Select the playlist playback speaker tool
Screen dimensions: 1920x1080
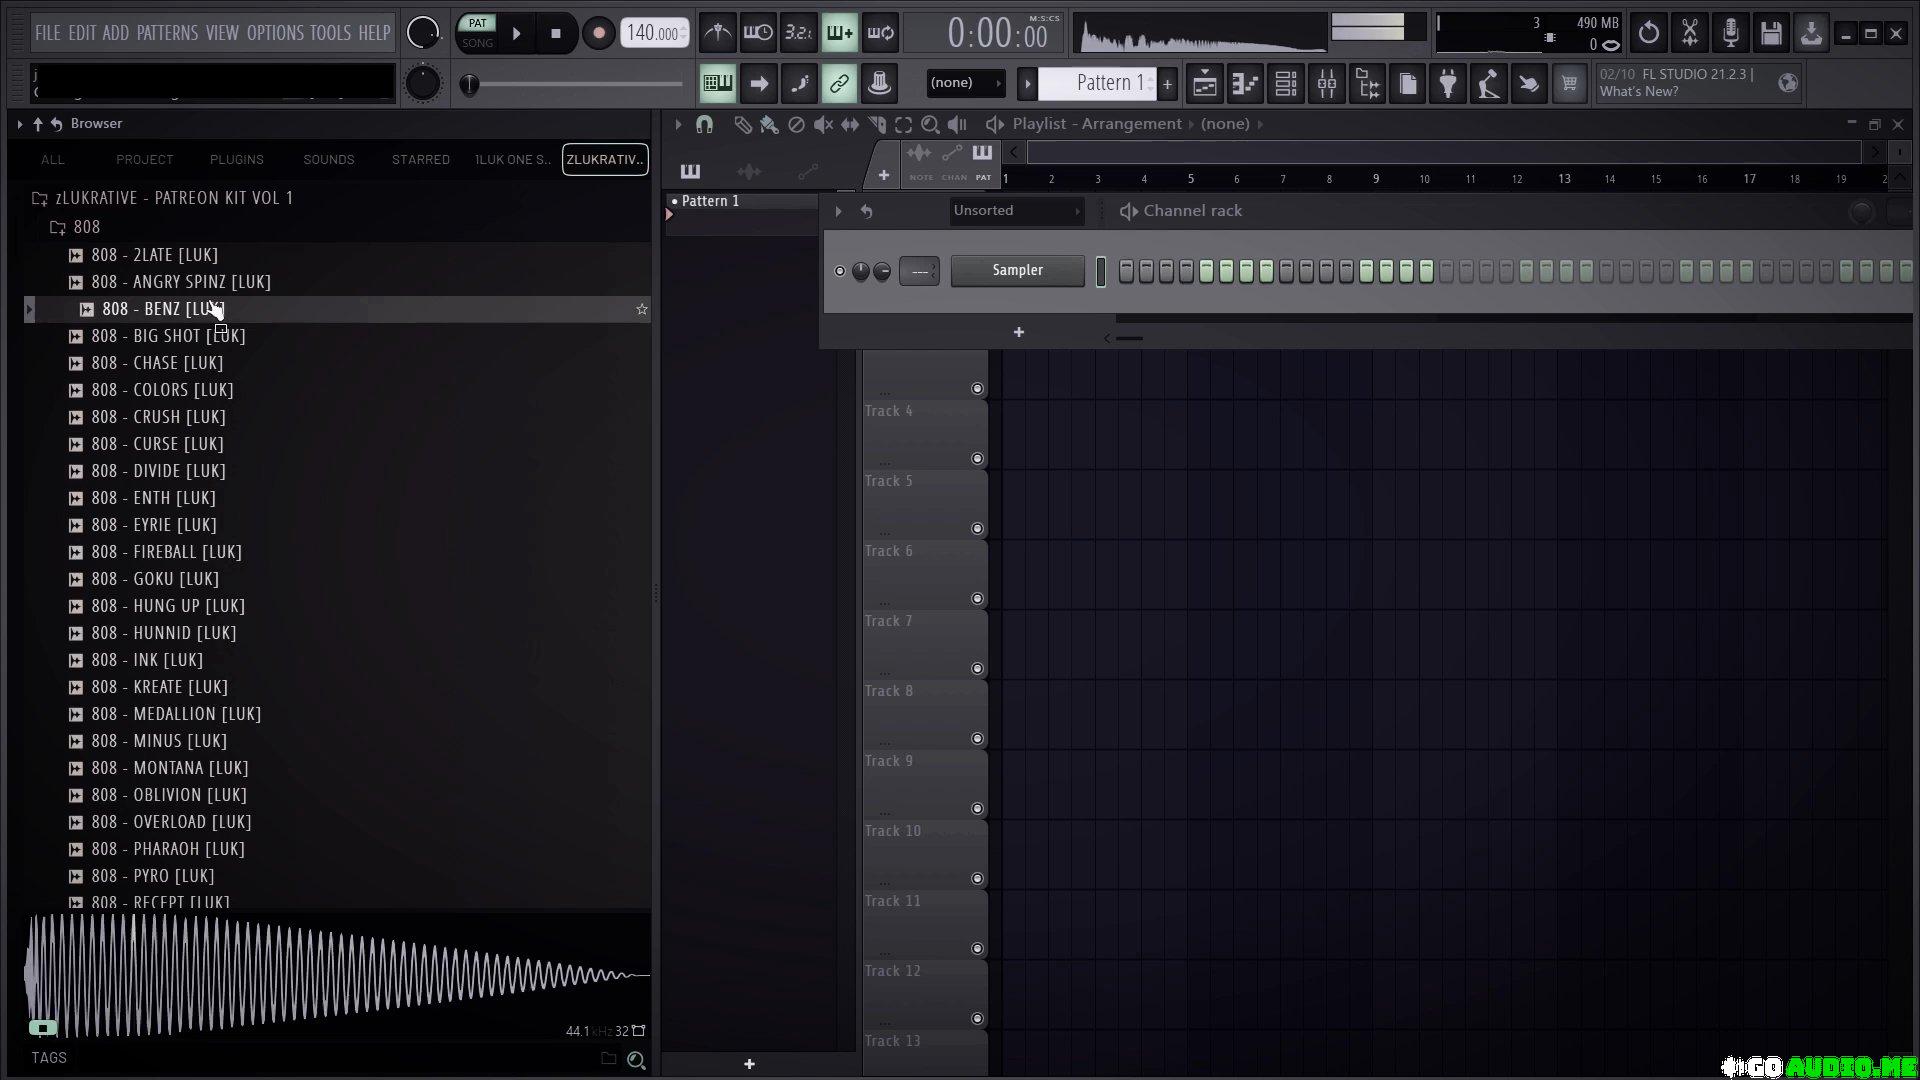[957, 124]
